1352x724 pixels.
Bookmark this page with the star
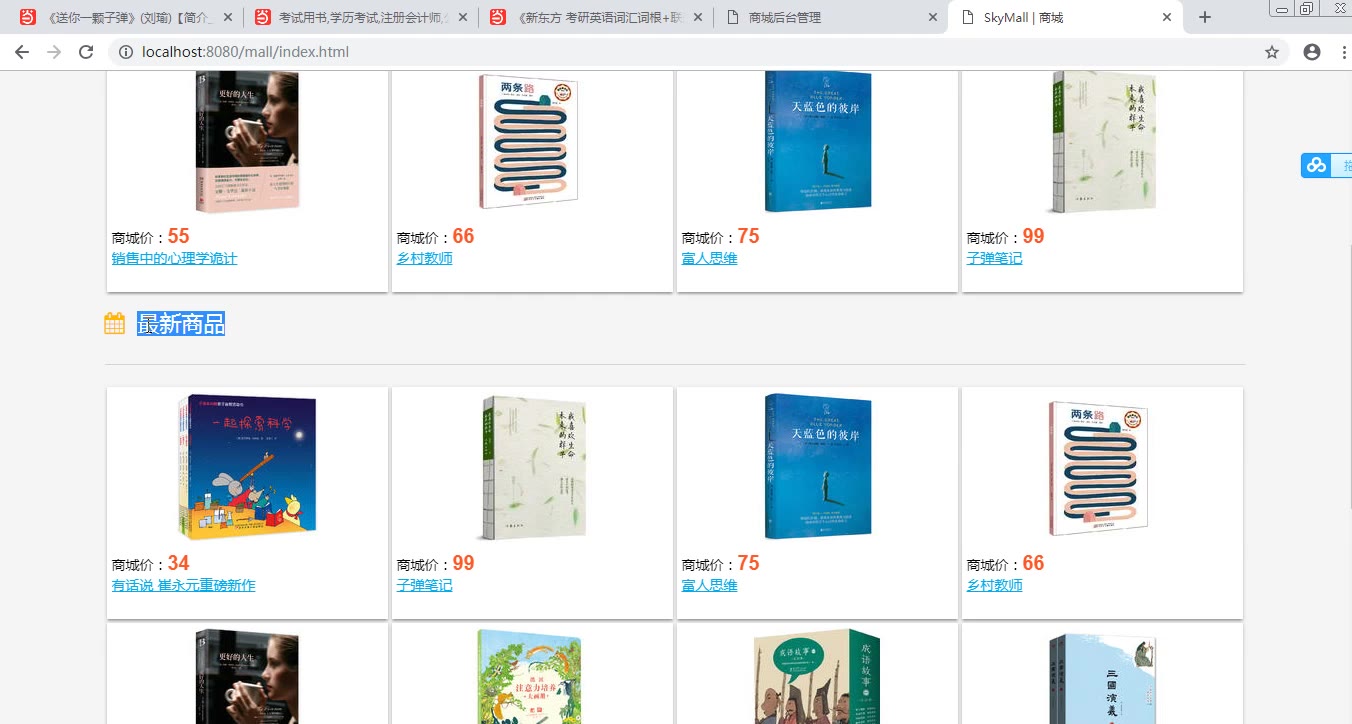click(1272, 52)
